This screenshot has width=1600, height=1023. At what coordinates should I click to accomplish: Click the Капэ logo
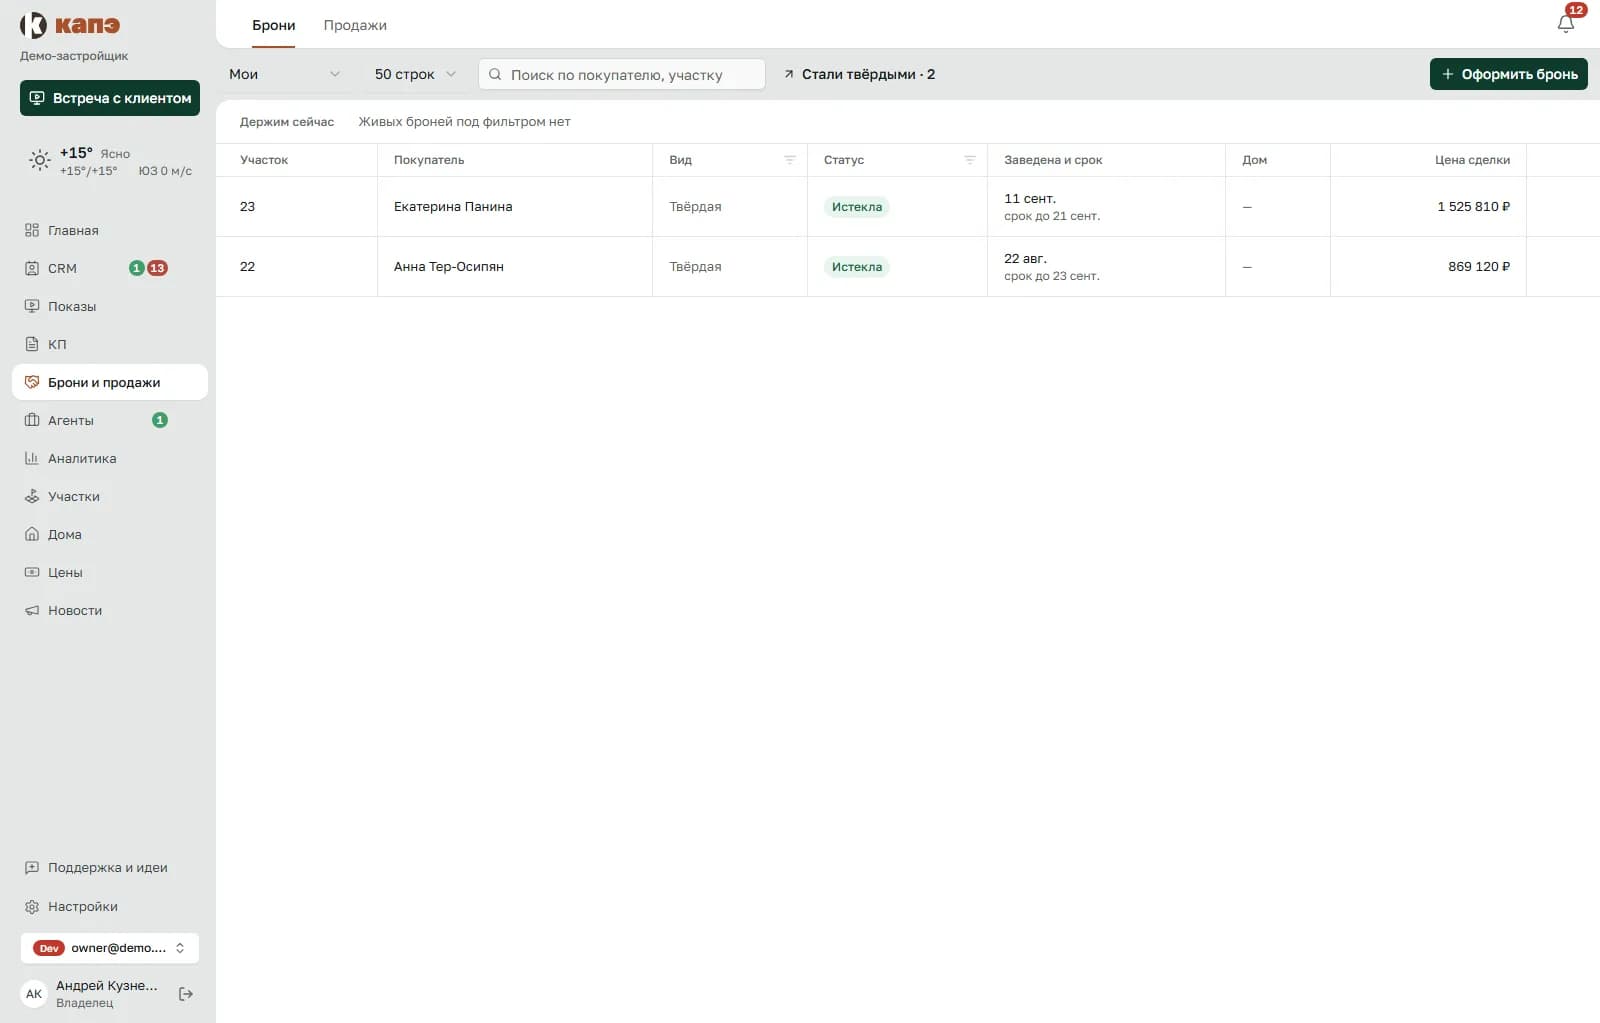[x=70, y=25]
